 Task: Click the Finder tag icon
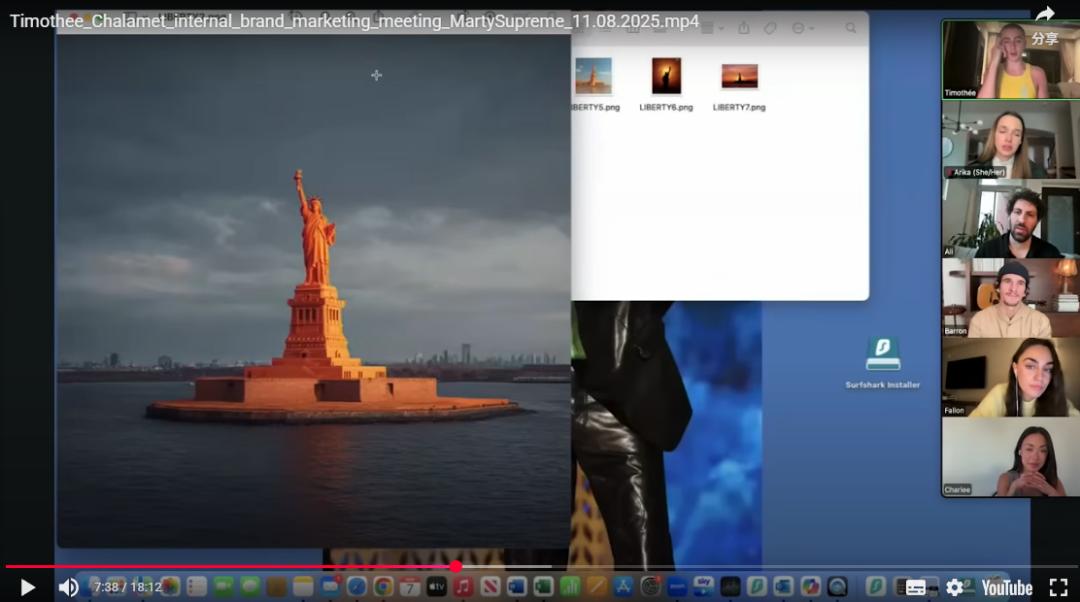[x=770, y=28]
